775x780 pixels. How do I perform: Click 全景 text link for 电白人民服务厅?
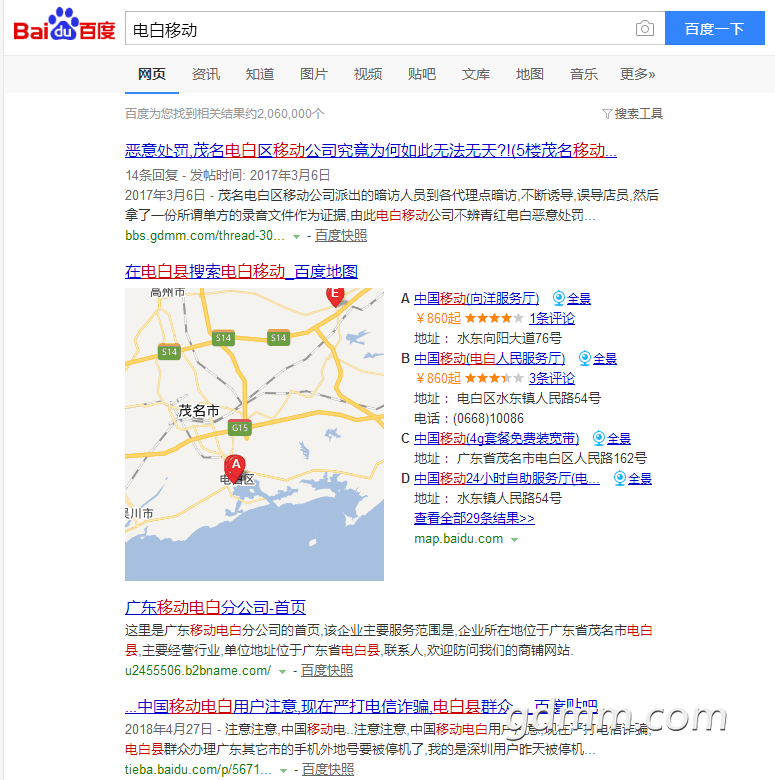pos(604,359)
